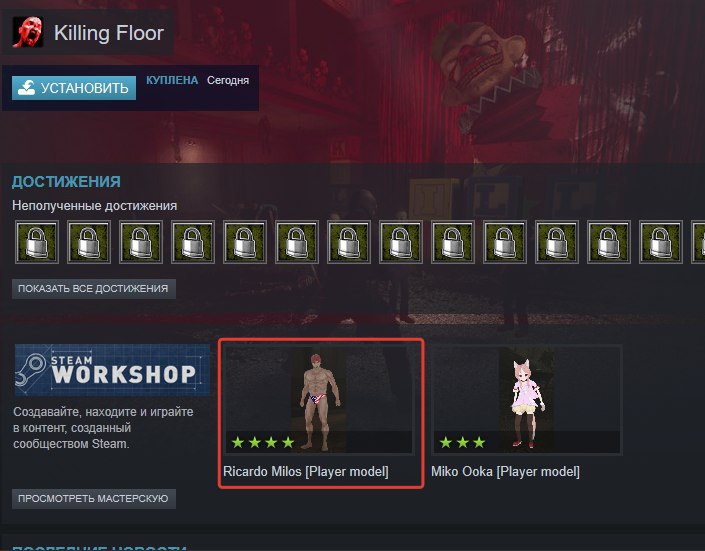This screenshot has width=705, height=551.
Task: Click the Killing Floor game icon
Action: point(28,32)
